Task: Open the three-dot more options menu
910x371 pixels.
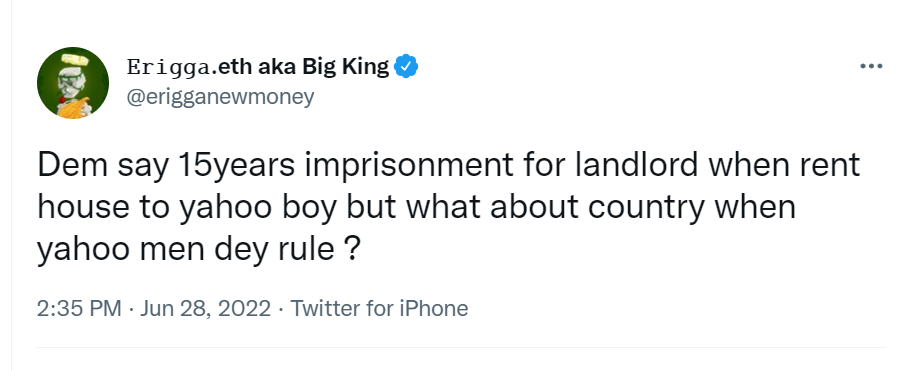Action: click(871, 67)
